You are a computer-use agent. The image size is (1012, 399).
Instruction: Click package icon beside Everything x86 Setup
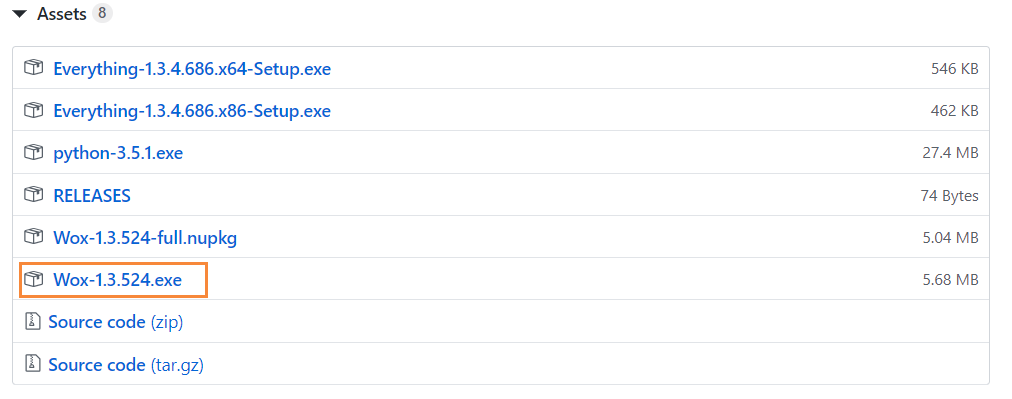click(34, 110)
